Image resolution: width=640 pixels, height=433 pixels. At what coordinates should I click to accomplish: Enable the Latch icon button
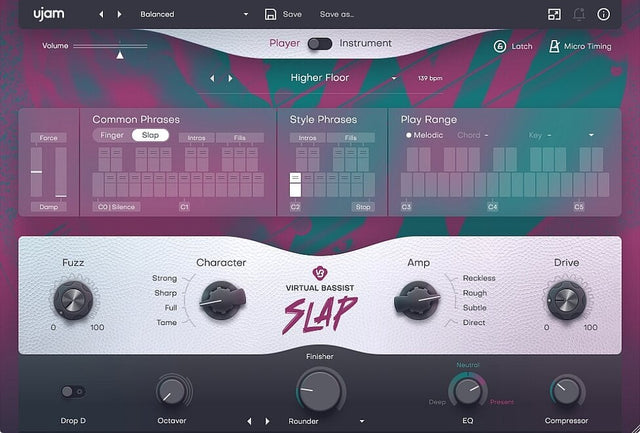pos(501,46)
